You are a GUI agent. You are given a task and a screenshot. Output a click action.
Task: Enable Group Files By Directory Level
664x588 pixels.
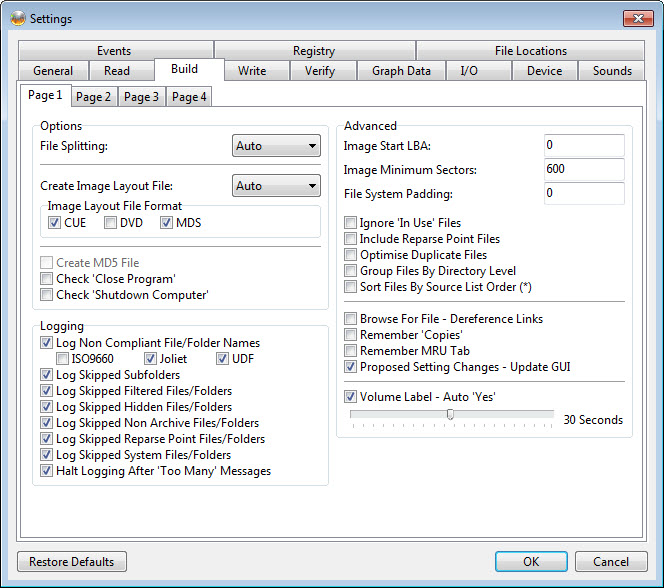pos(350,271)
